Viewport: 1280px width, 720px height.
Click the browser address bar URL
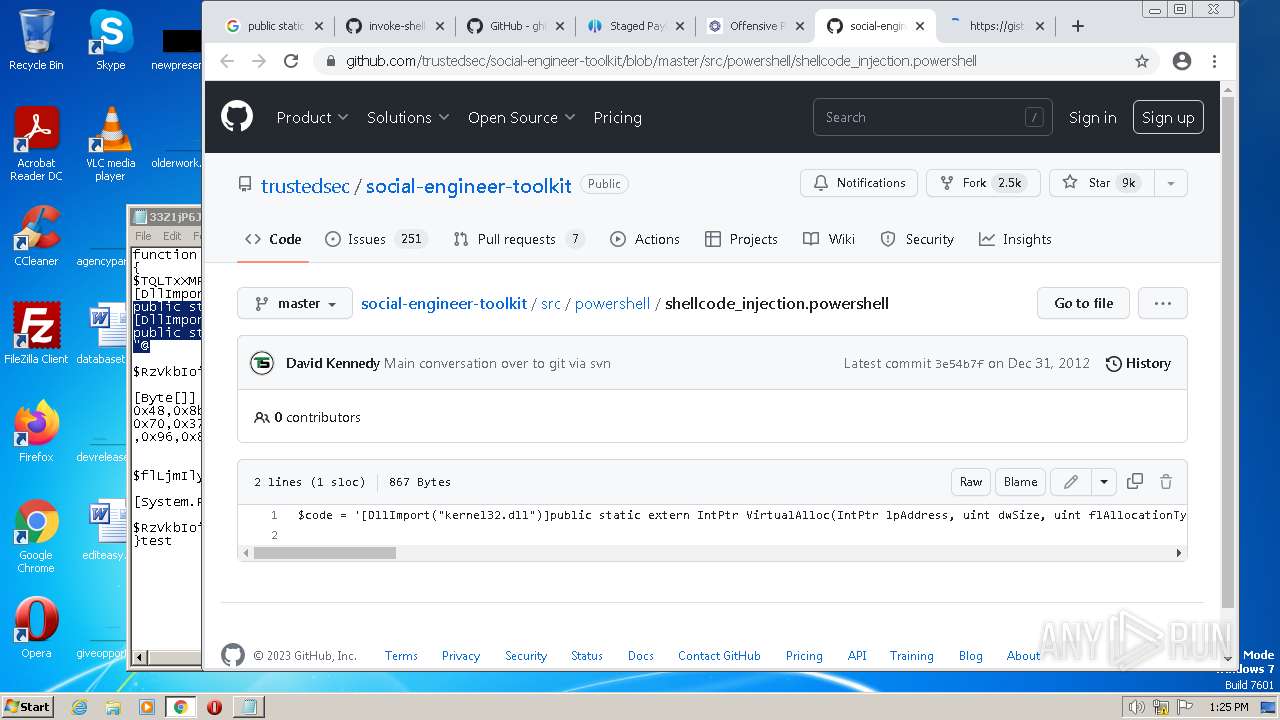click(661, 61)
